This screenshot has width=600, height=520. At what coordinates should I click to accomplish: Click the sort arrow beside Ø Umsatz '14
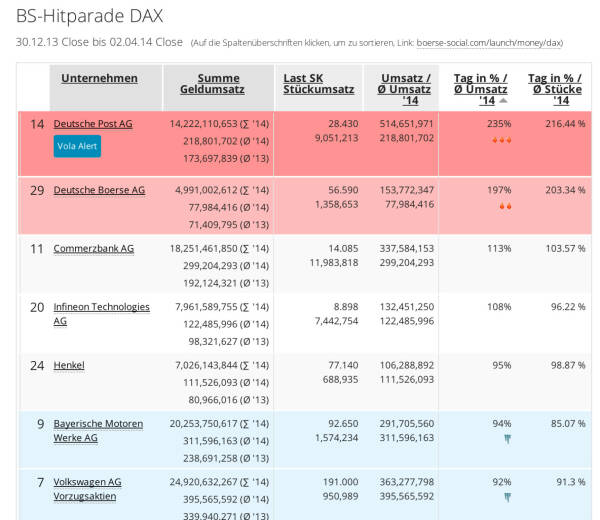click(x=503, y=101)
